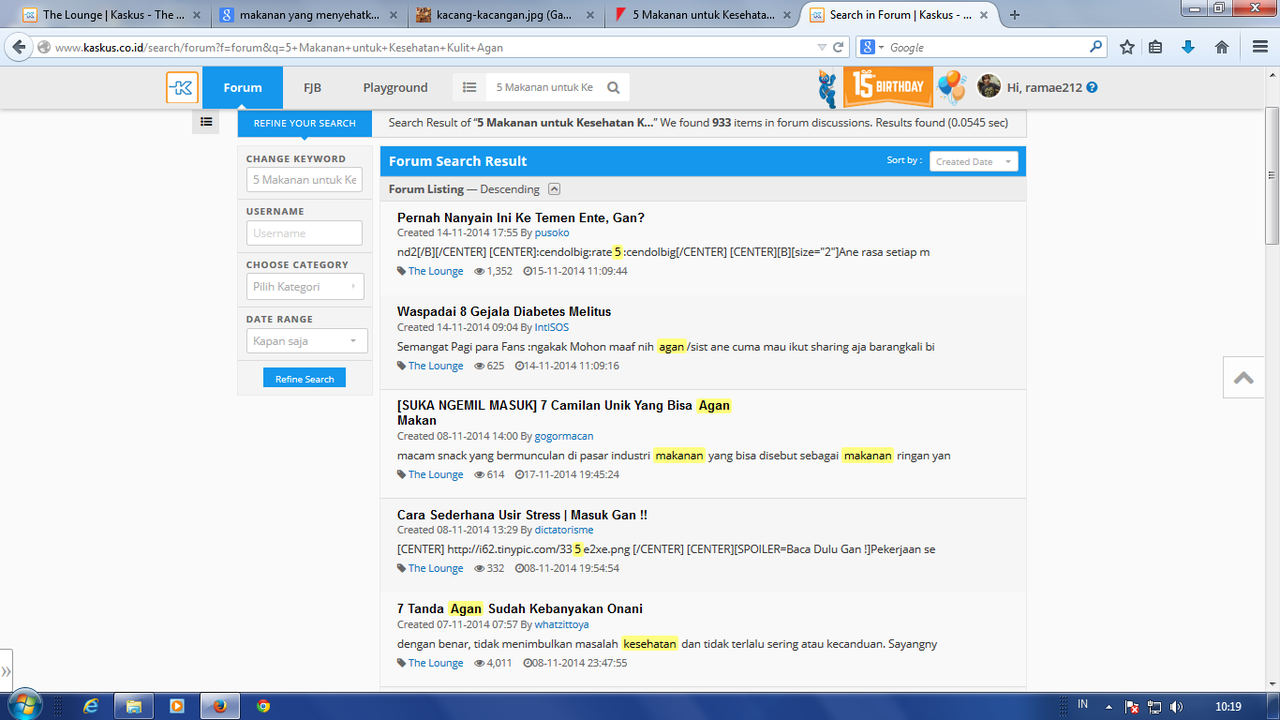1280x720 pixels.
Task: Open thread 7 Camilan Unik Yang Bisa Agan Makan
Action: point(564,413)
